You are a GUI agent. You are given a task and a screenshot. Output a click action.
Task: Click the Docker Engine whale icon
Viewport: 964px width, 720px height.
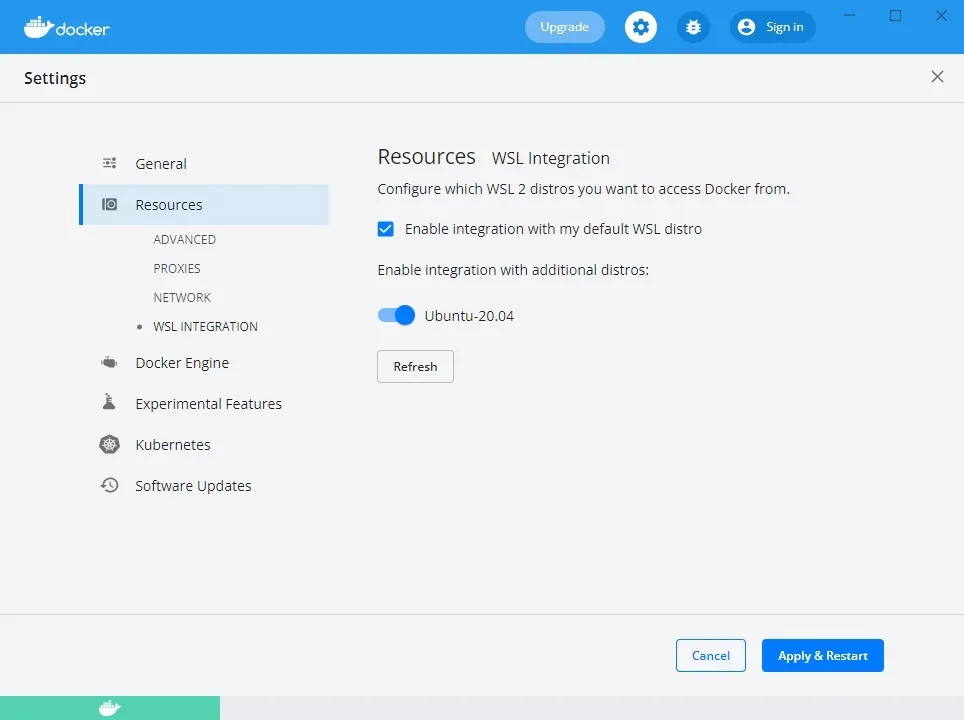tap(109, 363)
